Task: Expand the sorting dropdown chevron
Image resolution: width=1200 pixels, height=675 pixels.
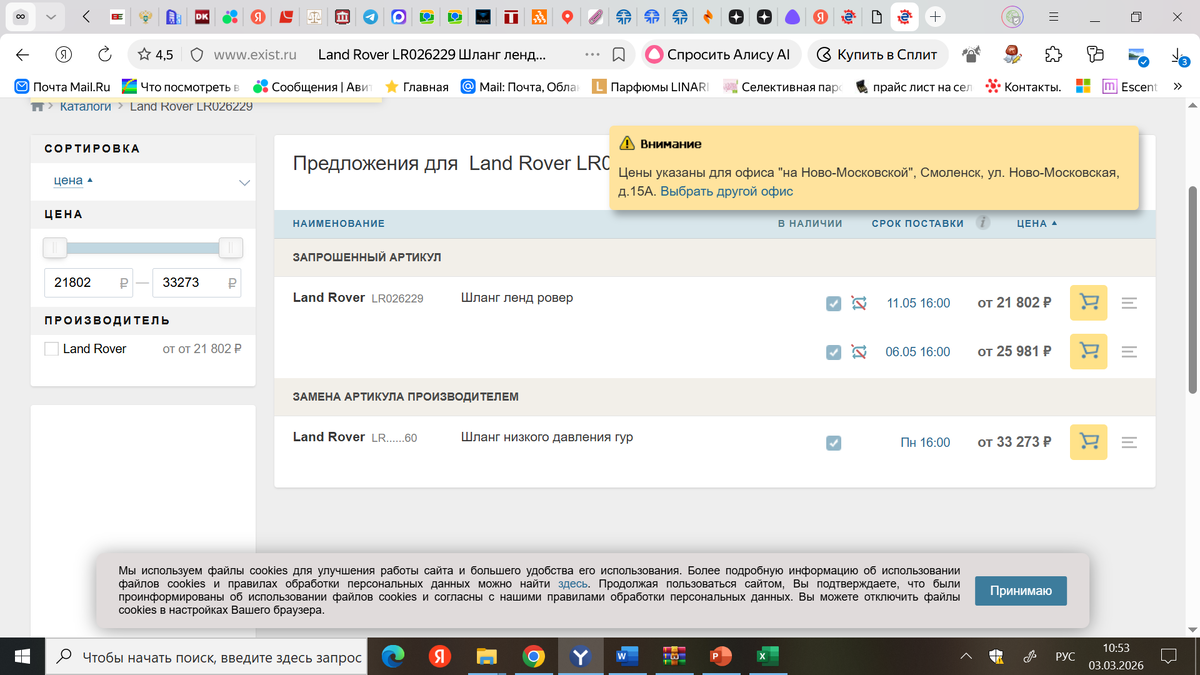Action: [244, 182]
